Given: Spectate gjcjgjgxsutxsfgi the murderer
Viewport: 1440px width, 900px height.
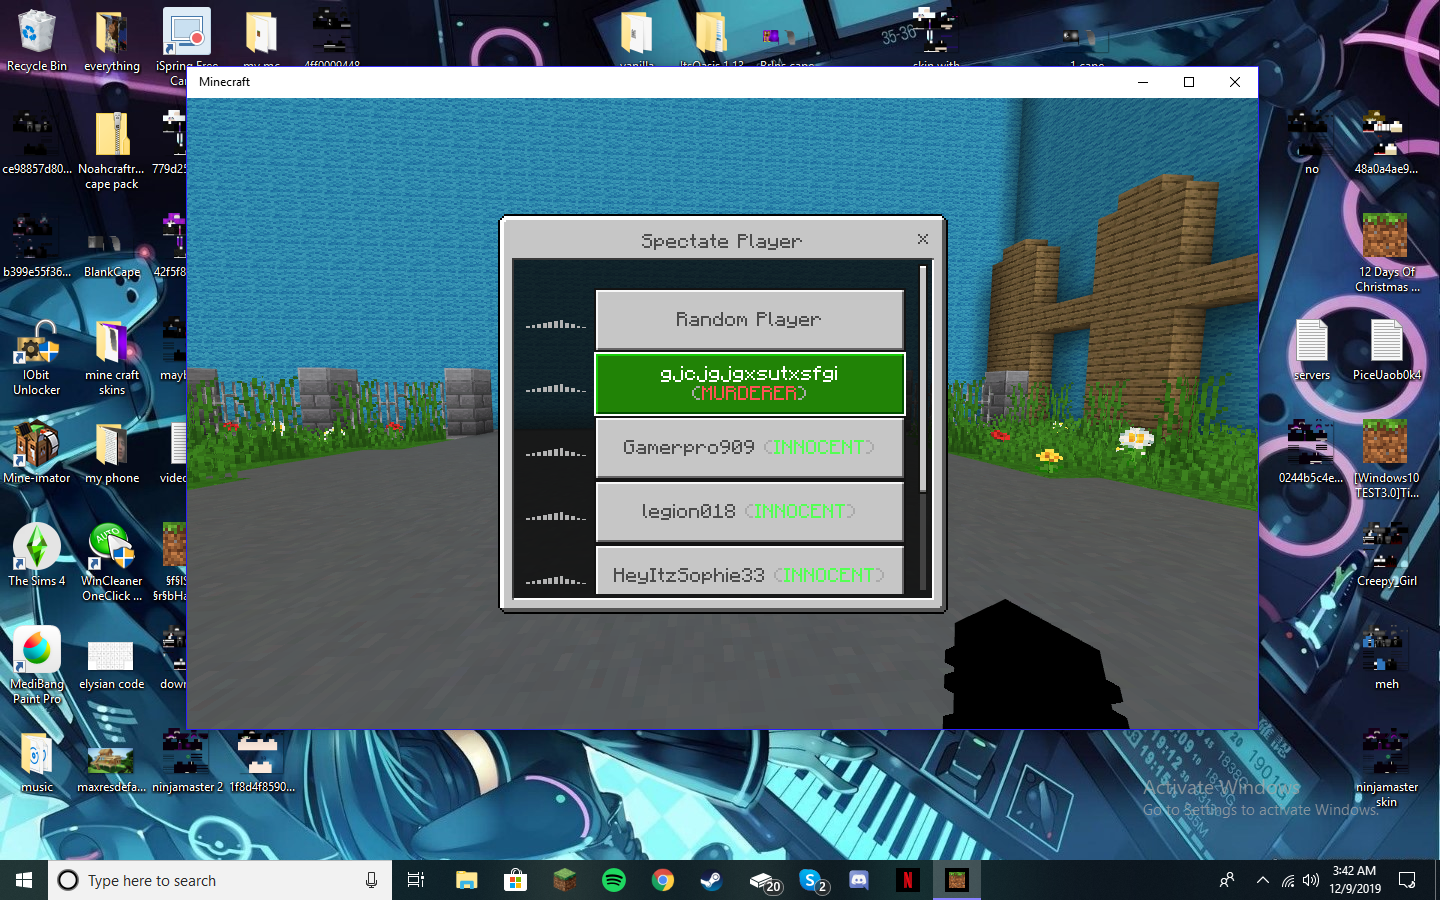Looking at the screenshot, I should tap(749, 383).
